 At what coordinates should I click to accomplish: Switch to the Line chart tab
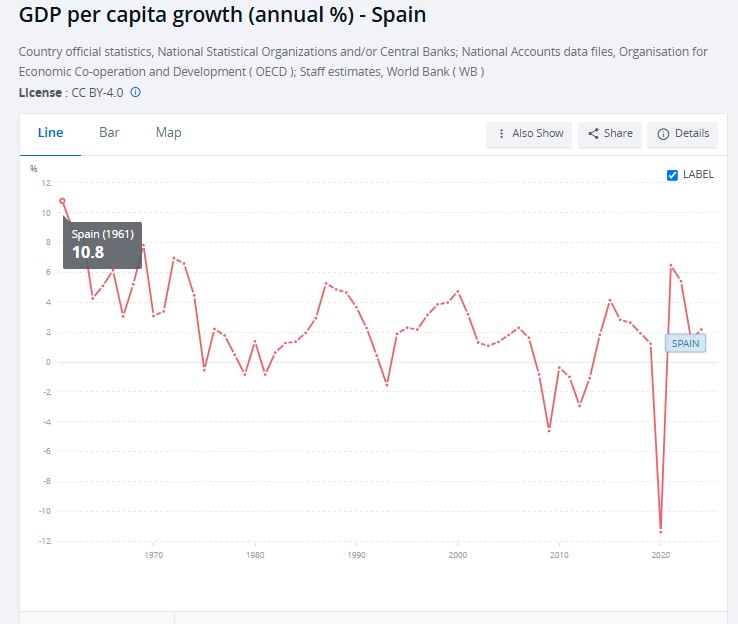coord(50,133)
